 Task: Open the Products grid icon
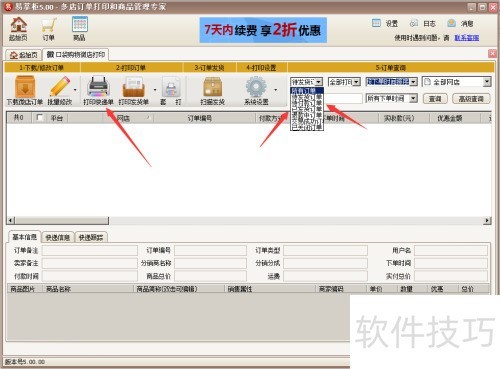coord(80,25)
